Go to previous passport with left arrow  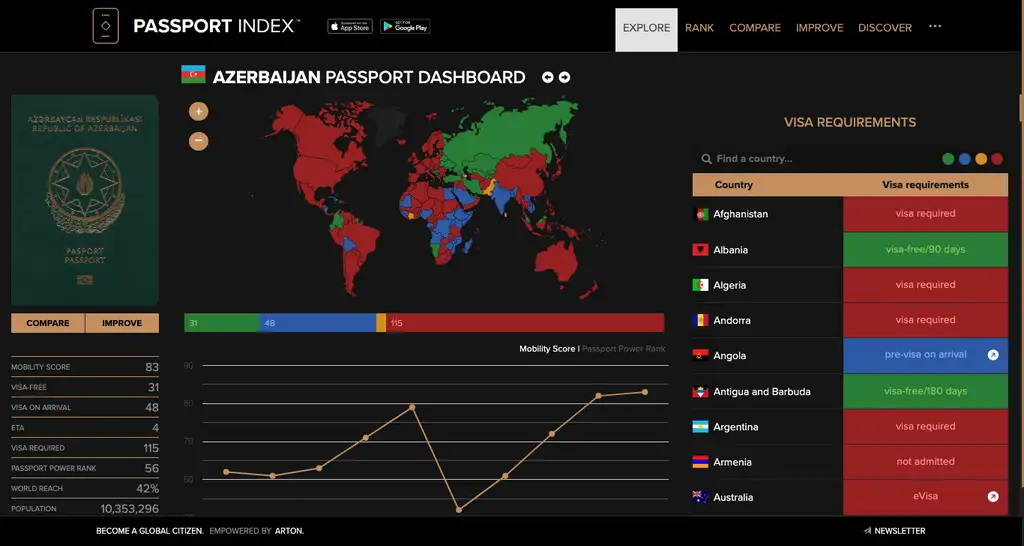[548, 77]
